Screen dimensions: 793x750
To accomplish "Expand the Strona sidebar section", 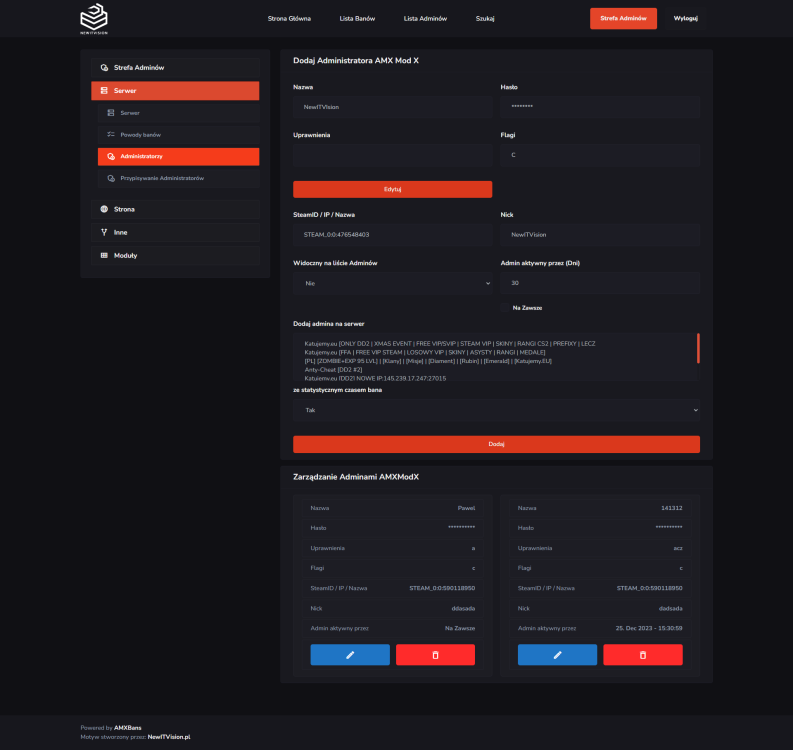I will coord(175,209).
